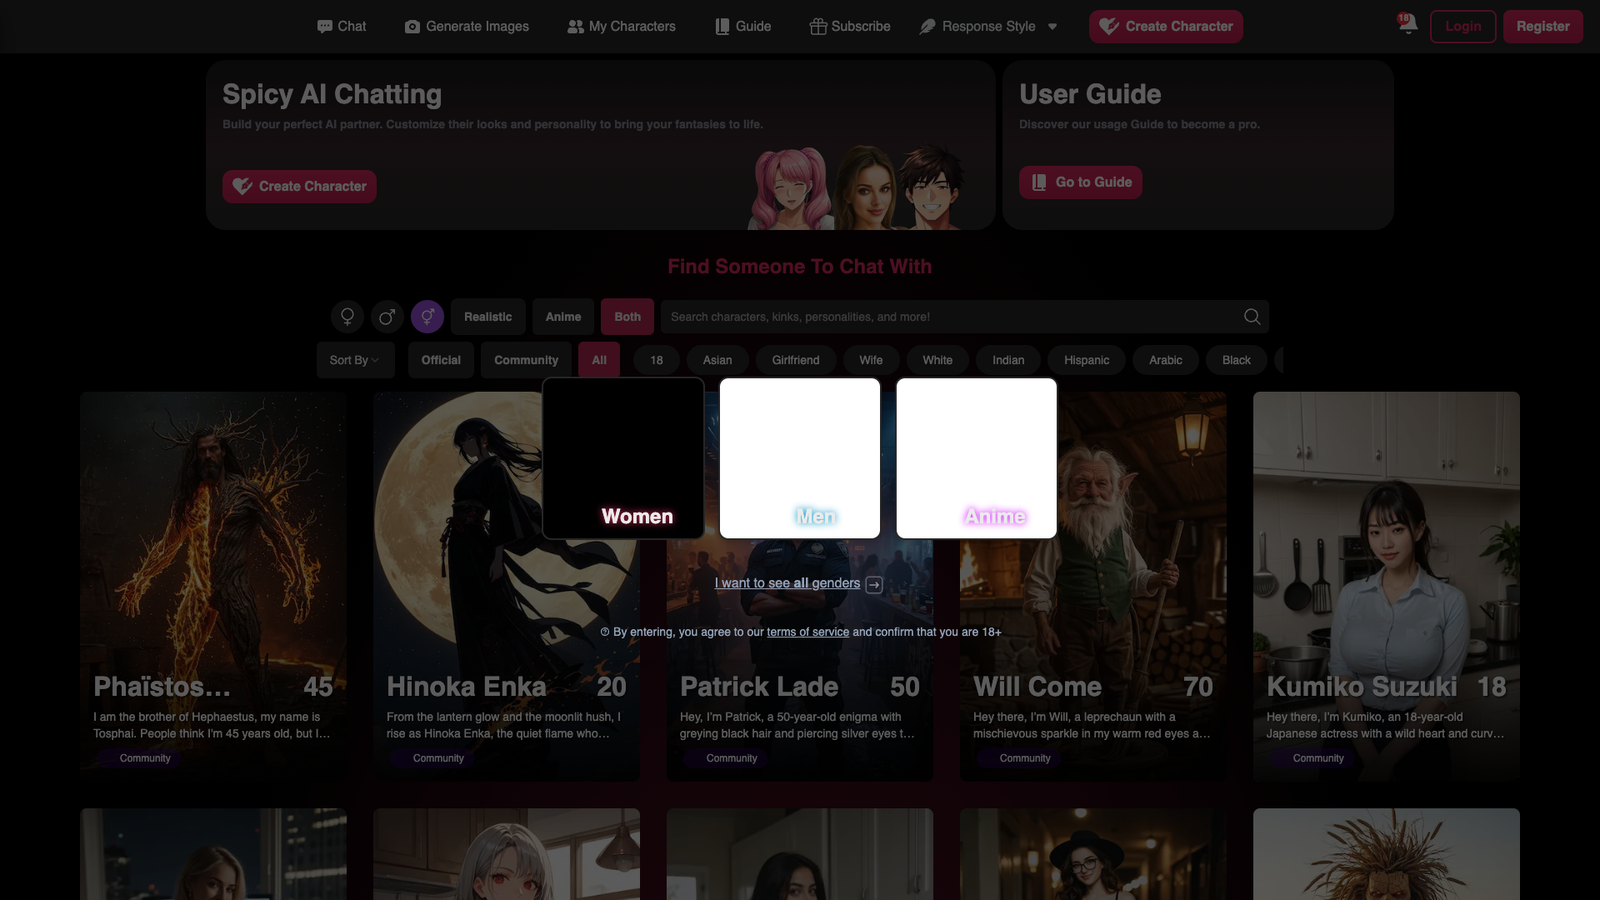Select the Girlfriend tag chip

pyautogui.click(x=796, y=360)
